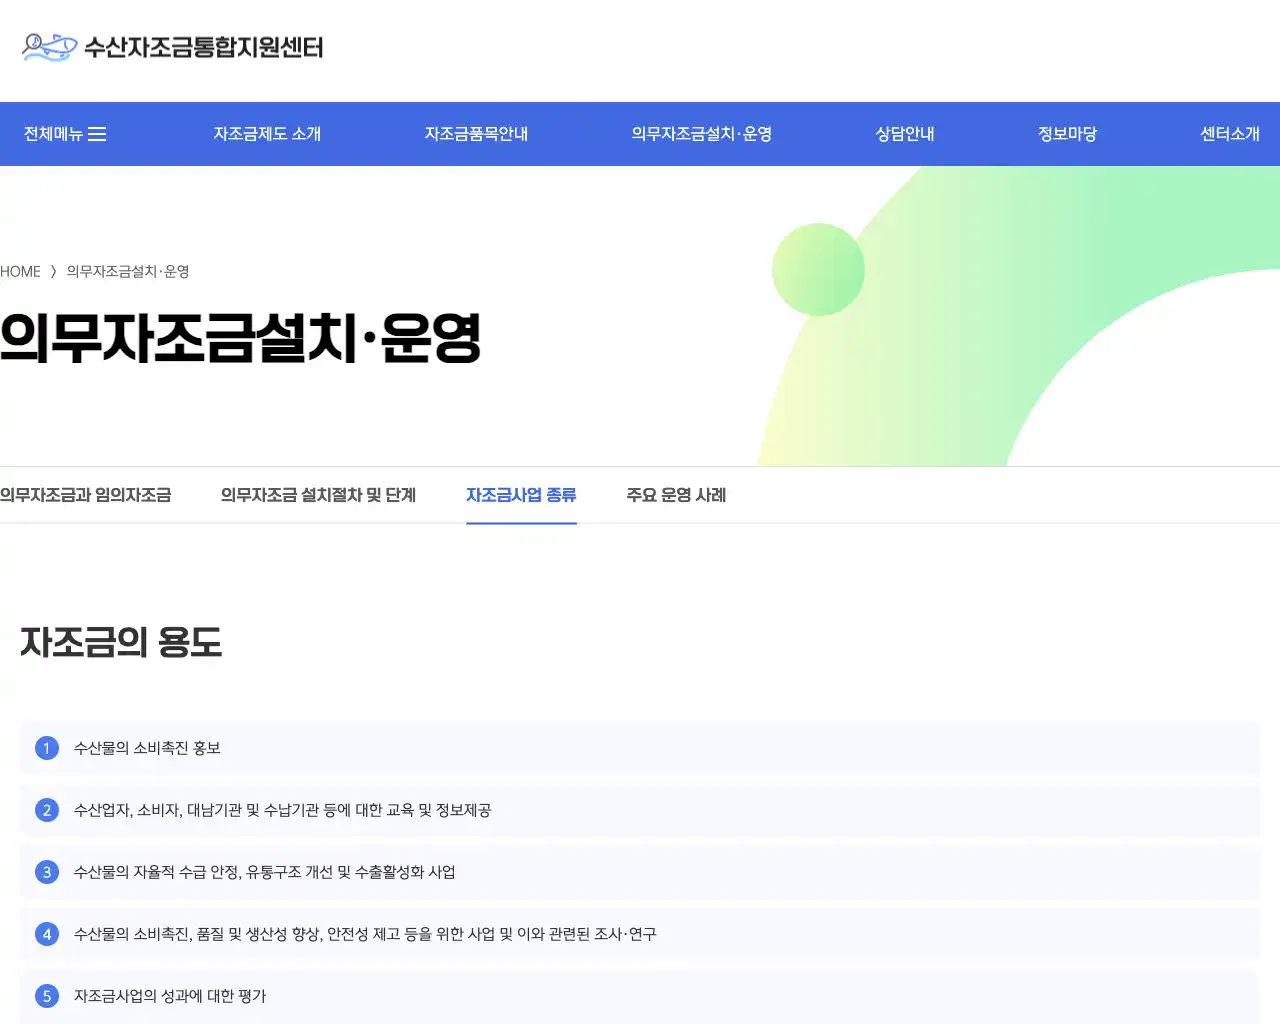Click the circle 3 badge icon
The height and width of the screenshot is (1024, 1280).
coord(46,872)
